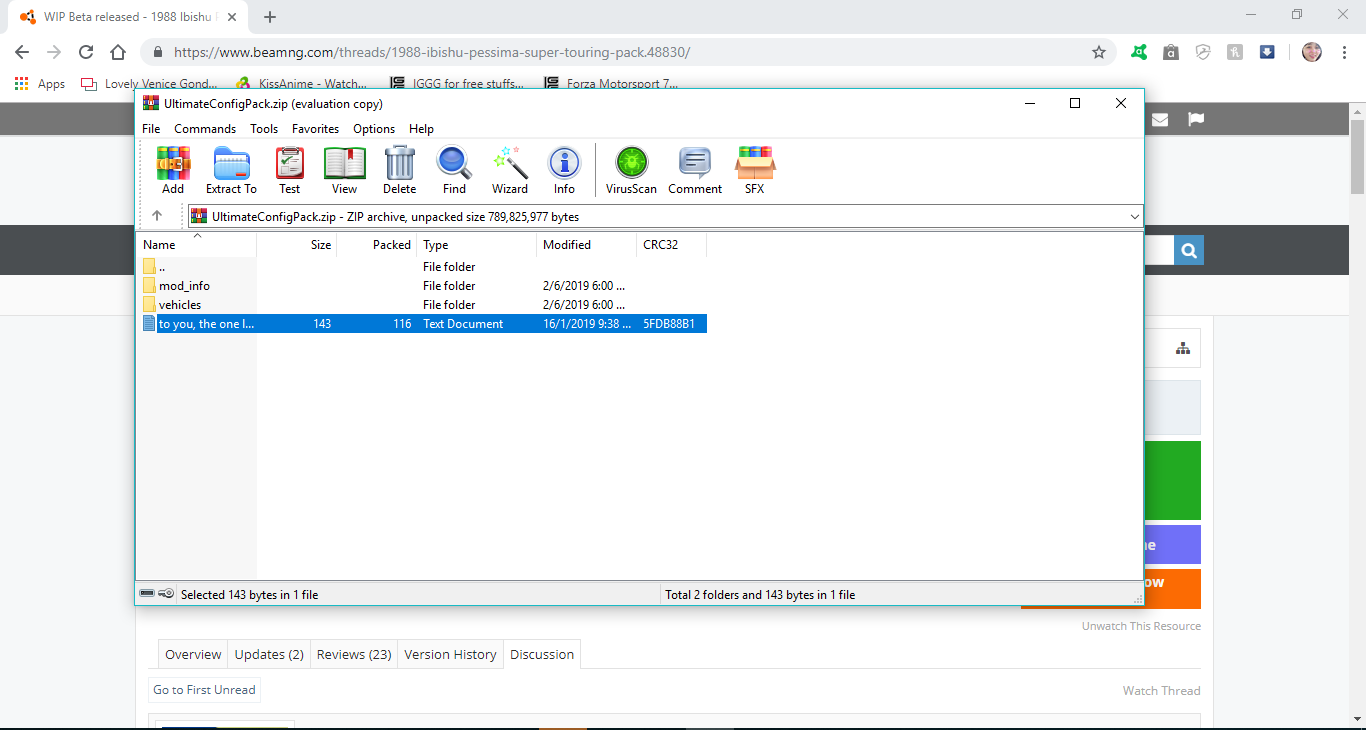Image resolution: width=1366 pixels, height=730 pixels.
Task: Run Test on the archive
Action: coord(289,170)
